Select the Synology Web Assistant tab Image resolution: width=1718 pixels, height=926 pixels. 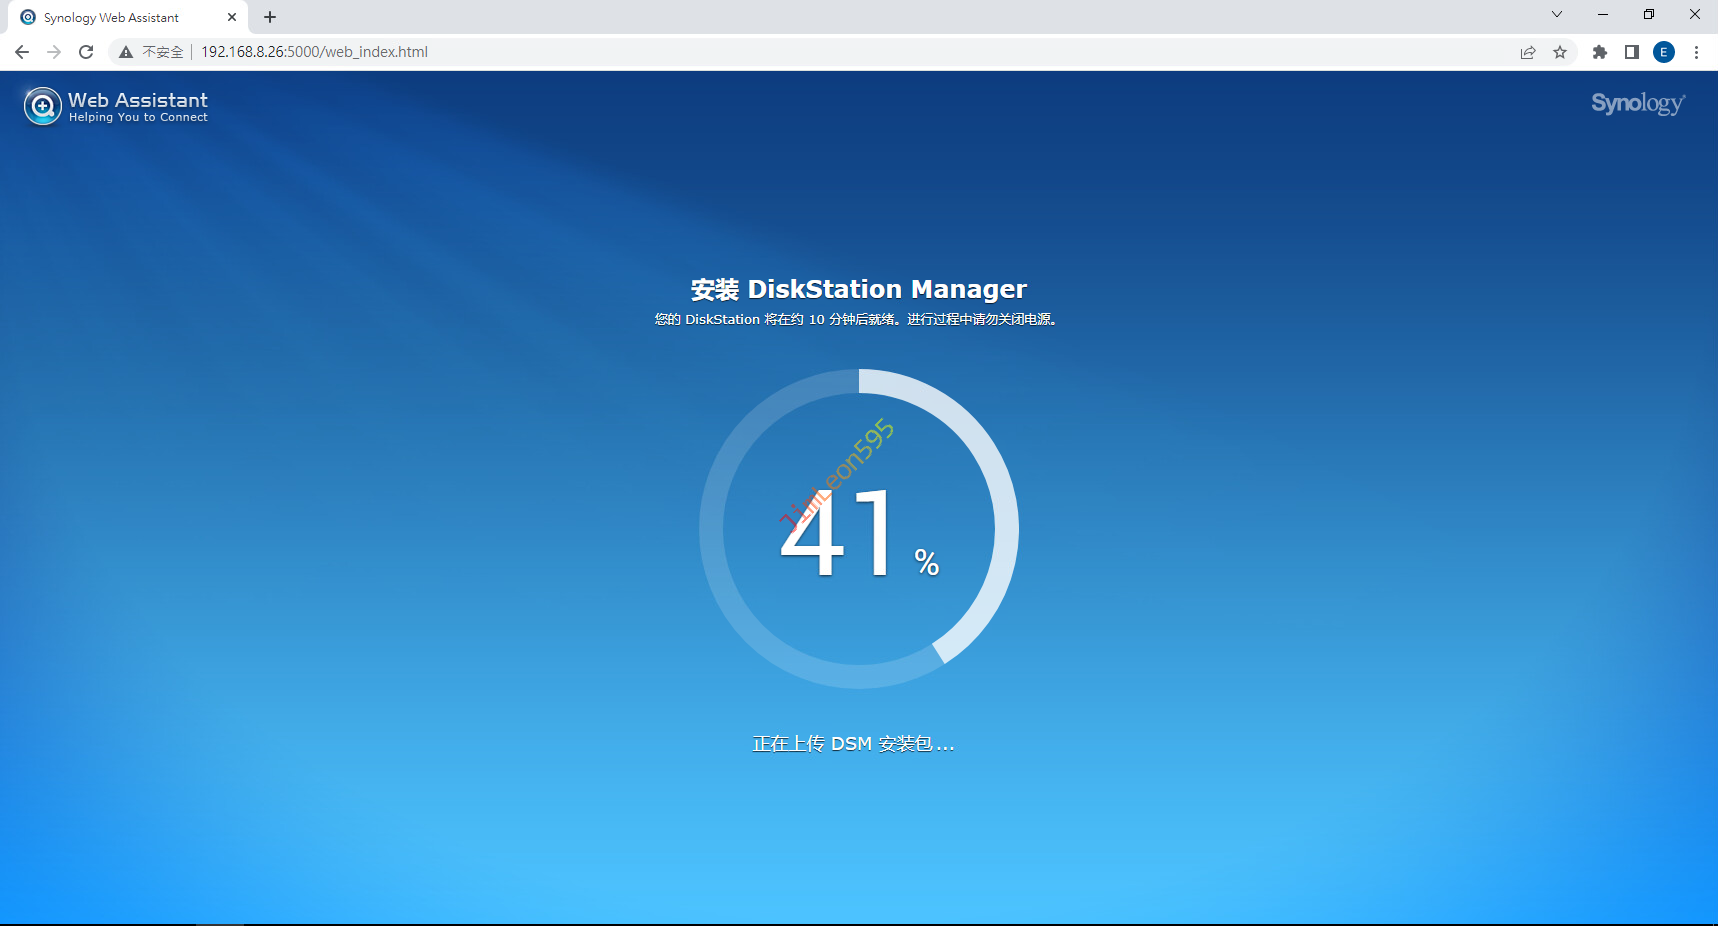pyautogui.click(x=112, y=17)
